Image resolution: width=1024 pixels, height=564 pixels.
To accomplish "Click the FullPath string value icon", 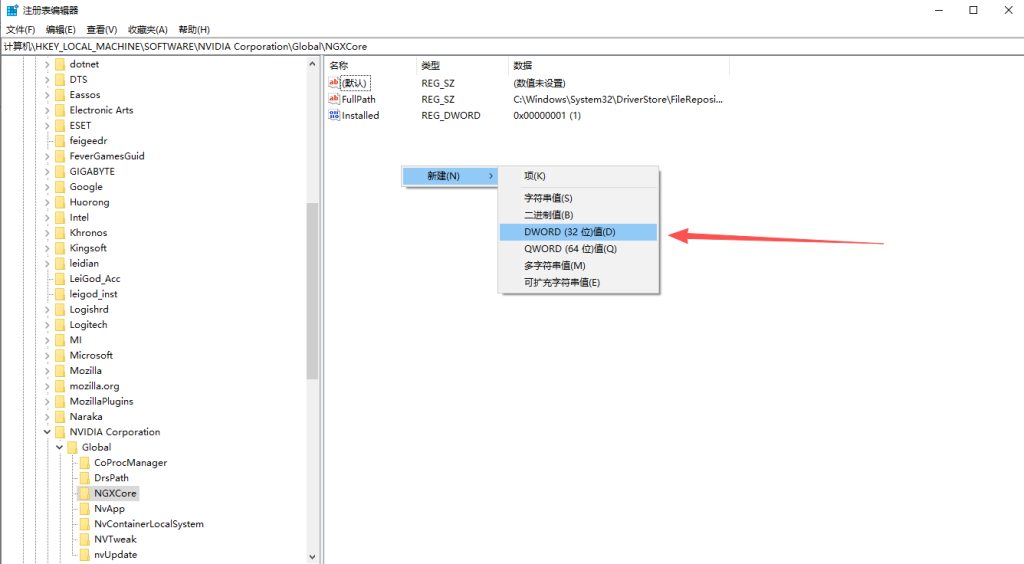I will 334,99.
